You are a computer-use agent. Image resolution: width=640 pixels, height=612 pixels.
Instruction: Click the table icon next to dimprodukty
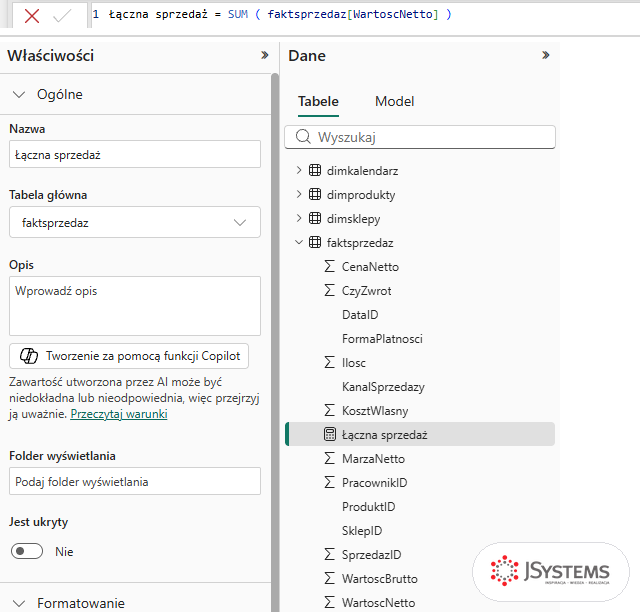click(x=315, y=194)
